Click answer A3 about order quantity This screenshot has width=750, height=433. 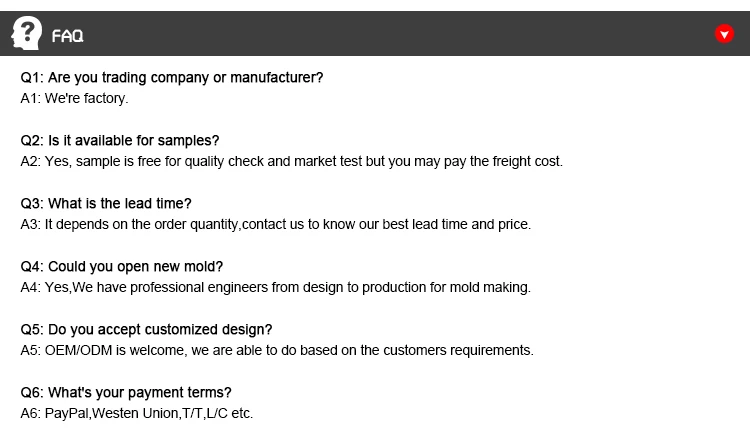pos(275,224)
